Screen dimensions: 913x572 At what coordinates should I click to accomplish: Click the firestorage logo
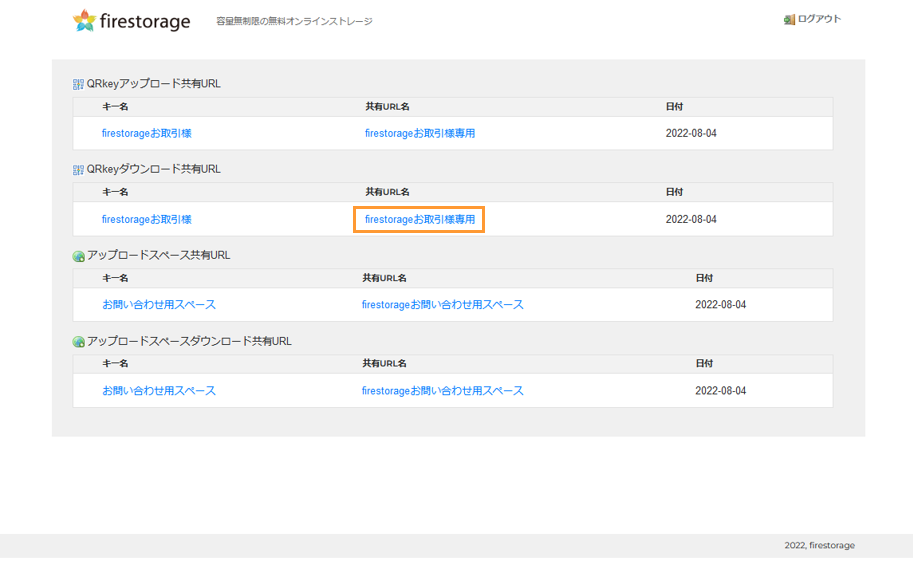(132, 21)
